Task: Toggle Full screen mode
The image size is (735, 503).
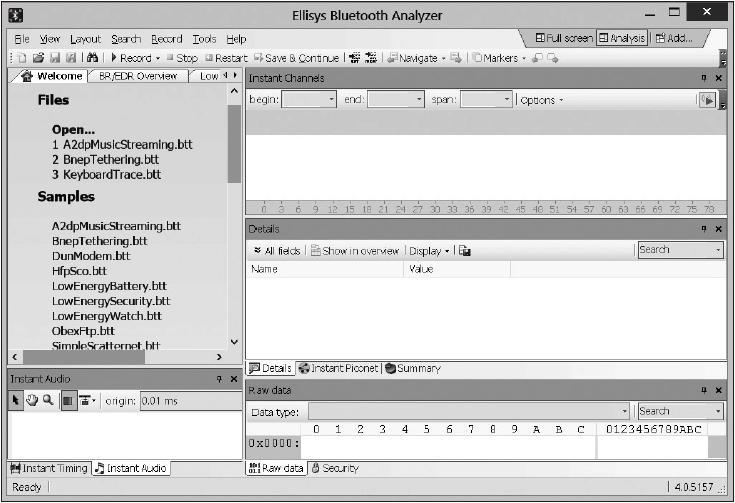Action: [x=564, y=38]
